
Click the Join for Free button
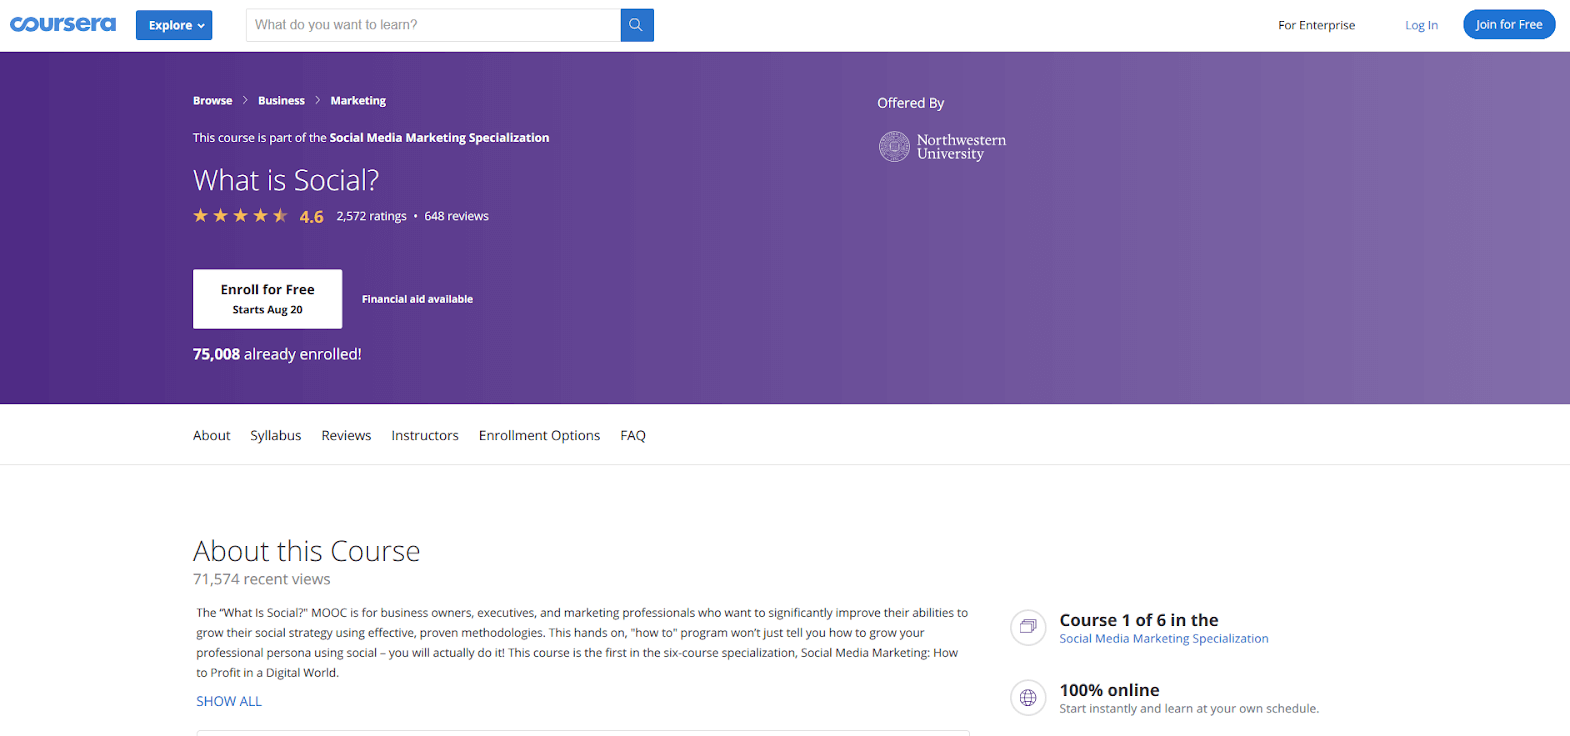click(x=1508, y=24)
